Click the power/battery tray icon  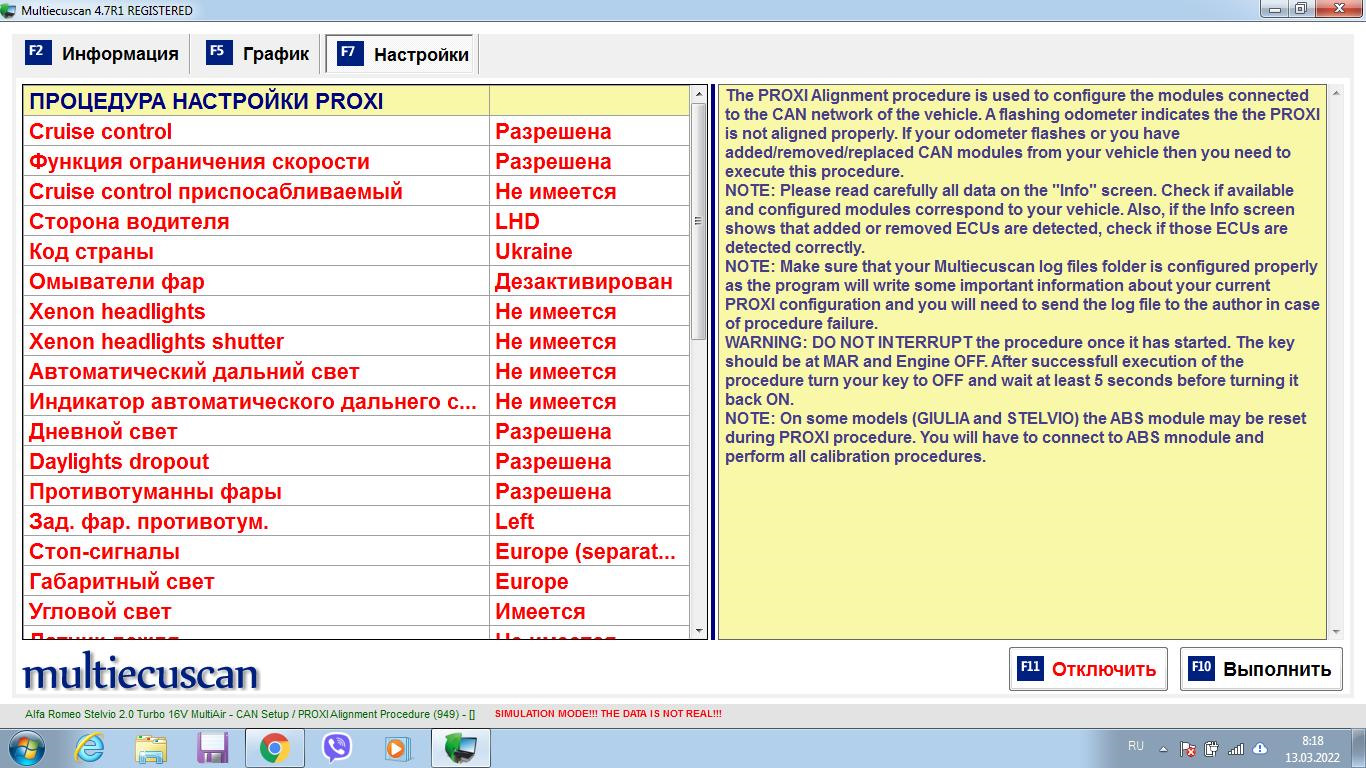1212,748
